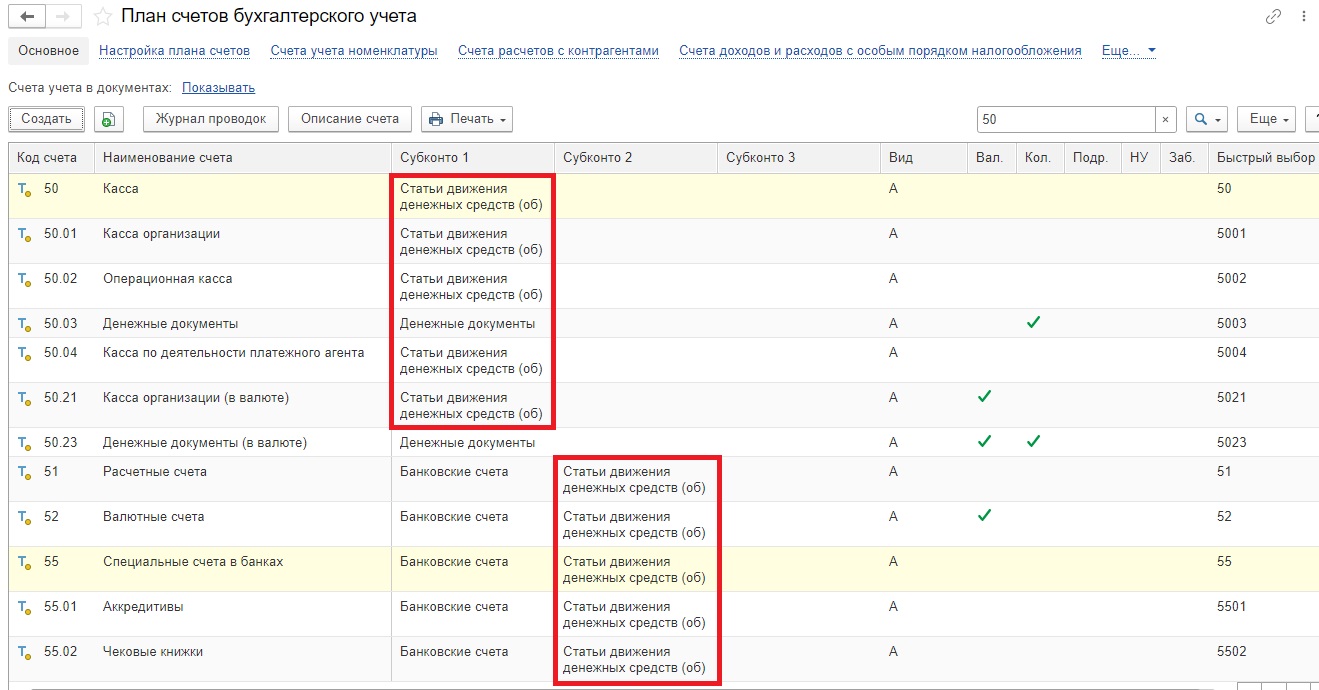
Task: Sort by the Наименование счета column header
Action: click(x=243, y=158)
